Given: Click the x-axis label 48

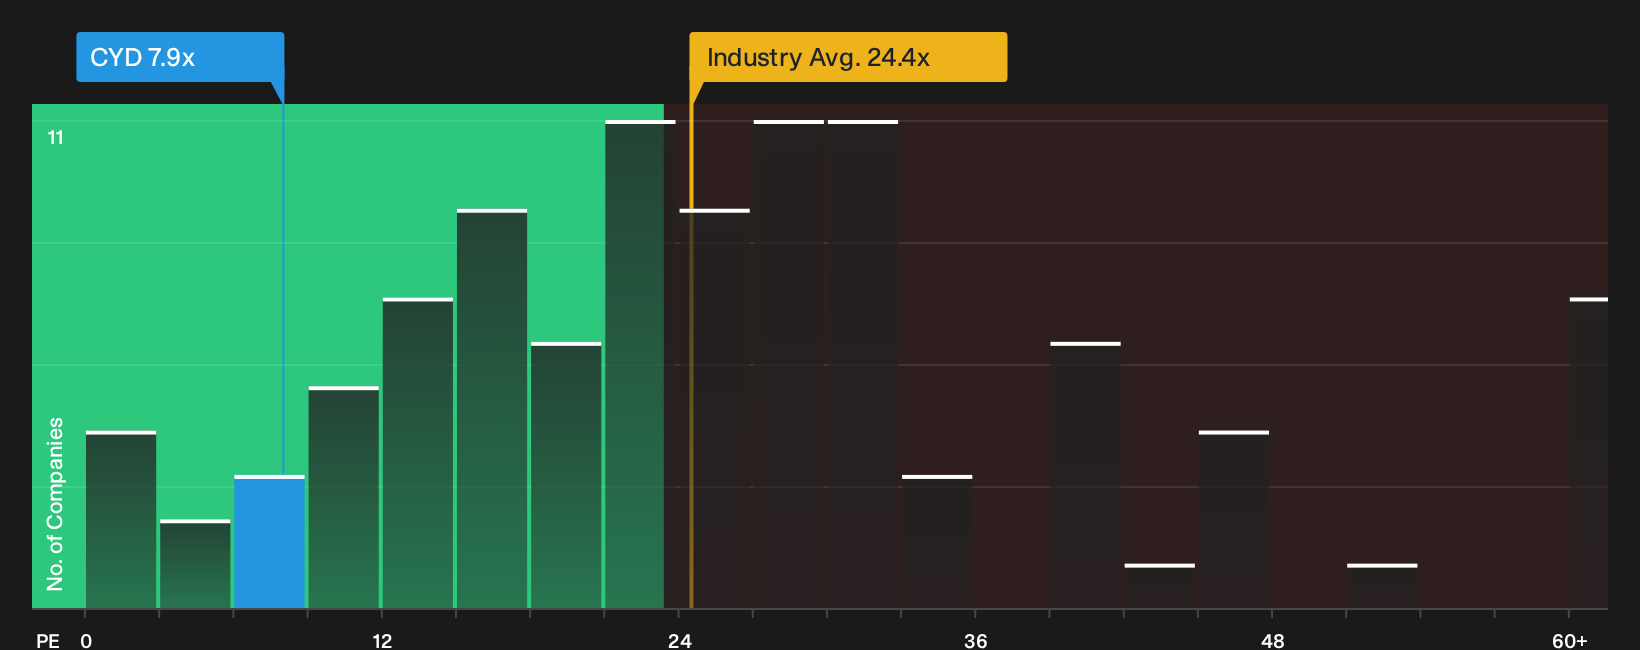Looking at the screenshot, I should [1272, 641].
